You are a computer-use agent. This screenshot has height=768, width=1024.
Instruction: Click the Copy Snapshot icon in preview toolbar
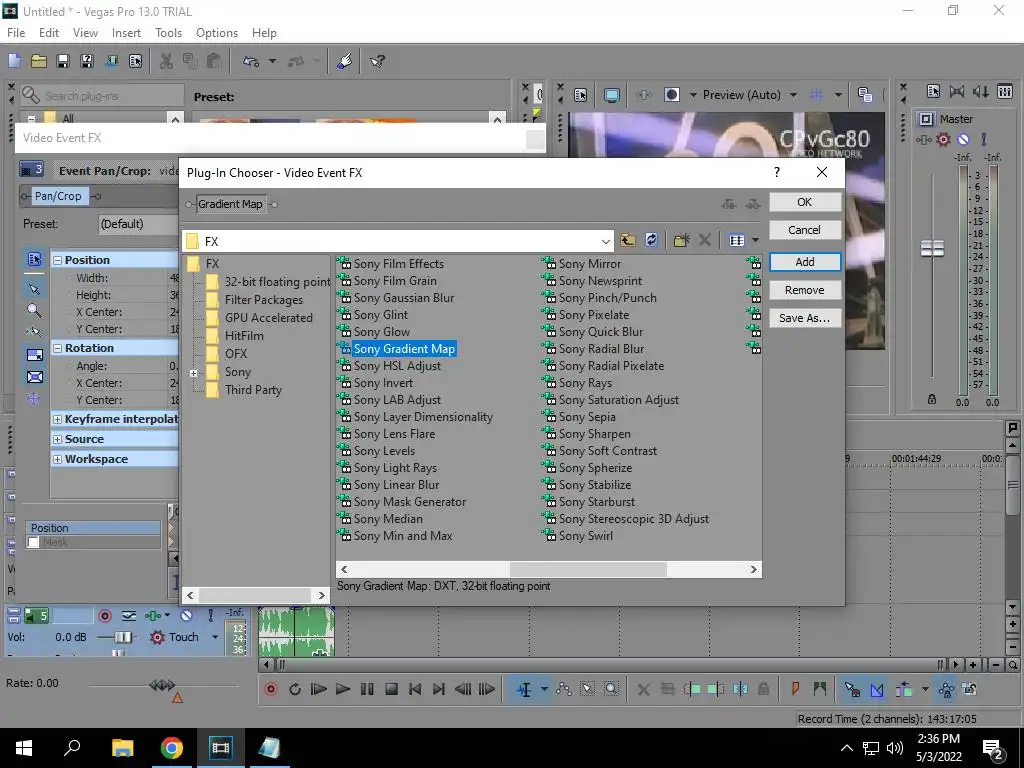(865, 95)
